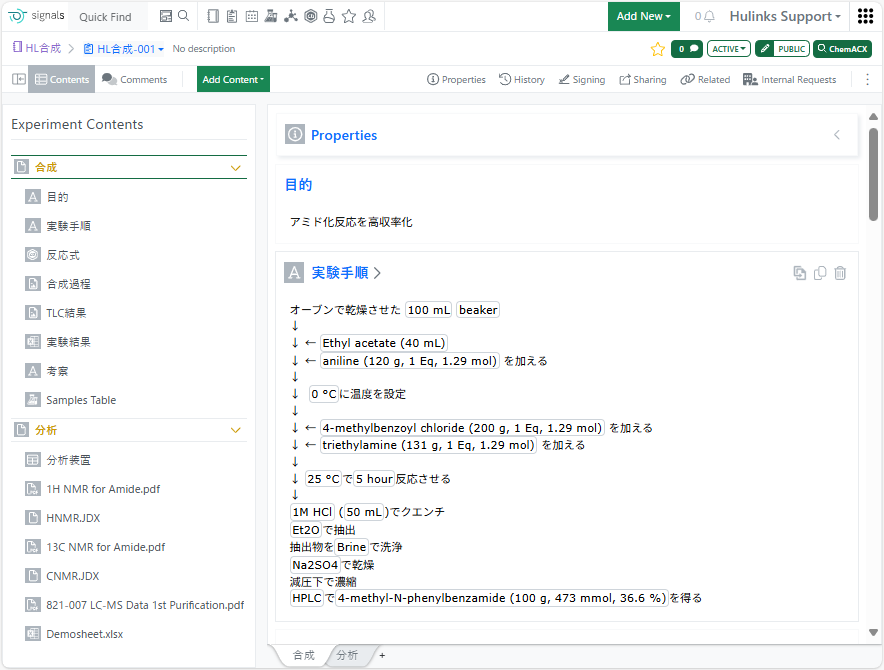Toggle the PUBLIC edit status badge
This screenshot has width=884, height=670.
(x=781, y=49)
